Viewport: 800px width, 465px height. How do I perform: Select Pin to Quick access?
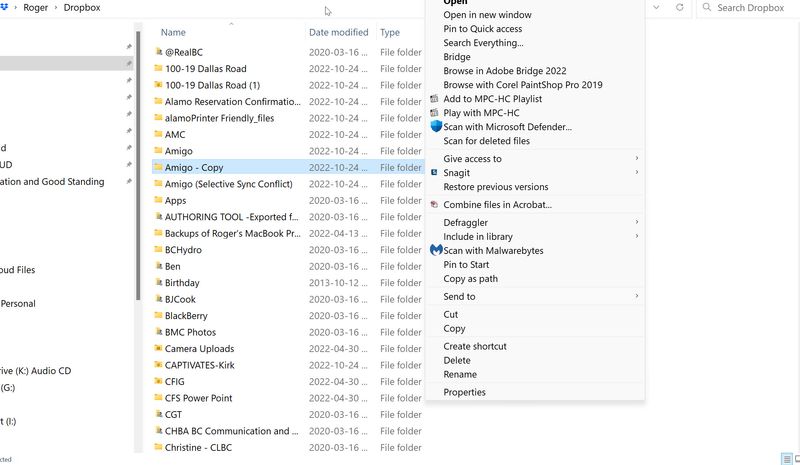point(482,29)
